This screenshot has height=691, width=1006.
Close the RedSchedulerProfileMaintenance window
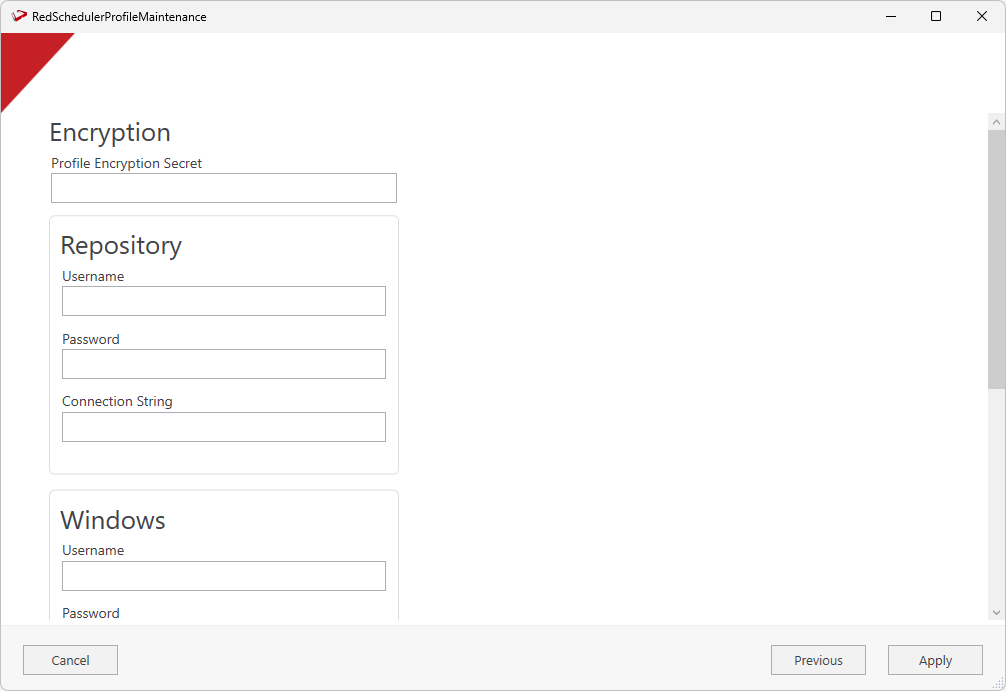tap(982, 16)
